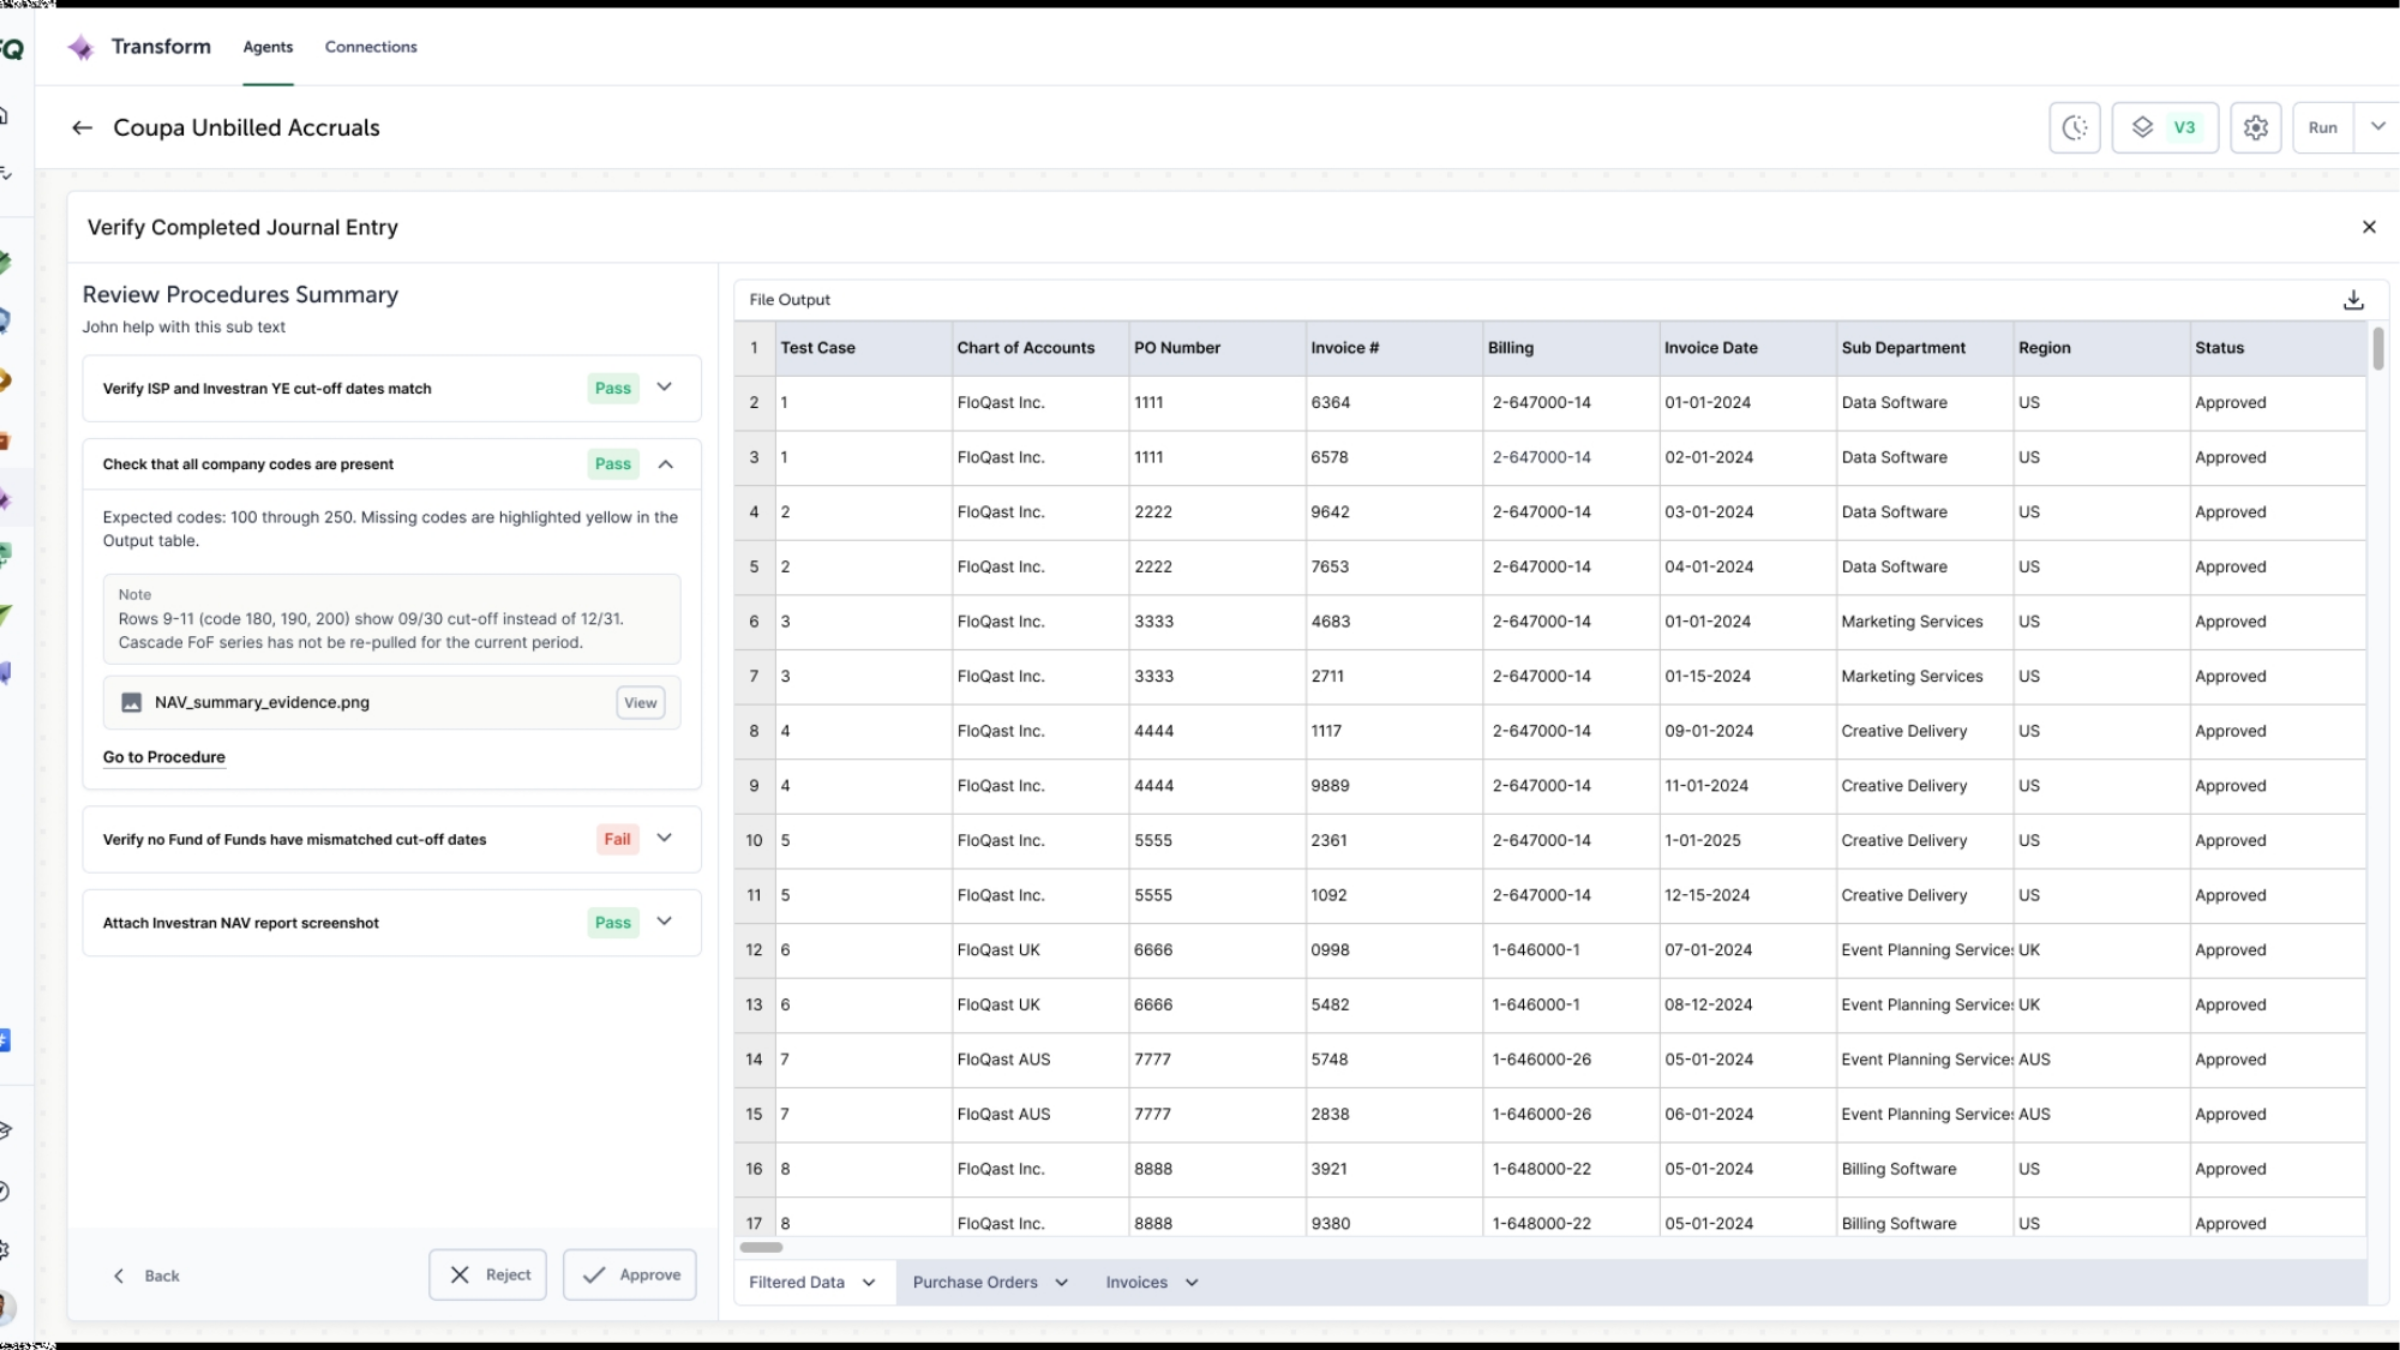Click the Test Case column header
The image size is (2400, 1350).
[x=864, y=348]
